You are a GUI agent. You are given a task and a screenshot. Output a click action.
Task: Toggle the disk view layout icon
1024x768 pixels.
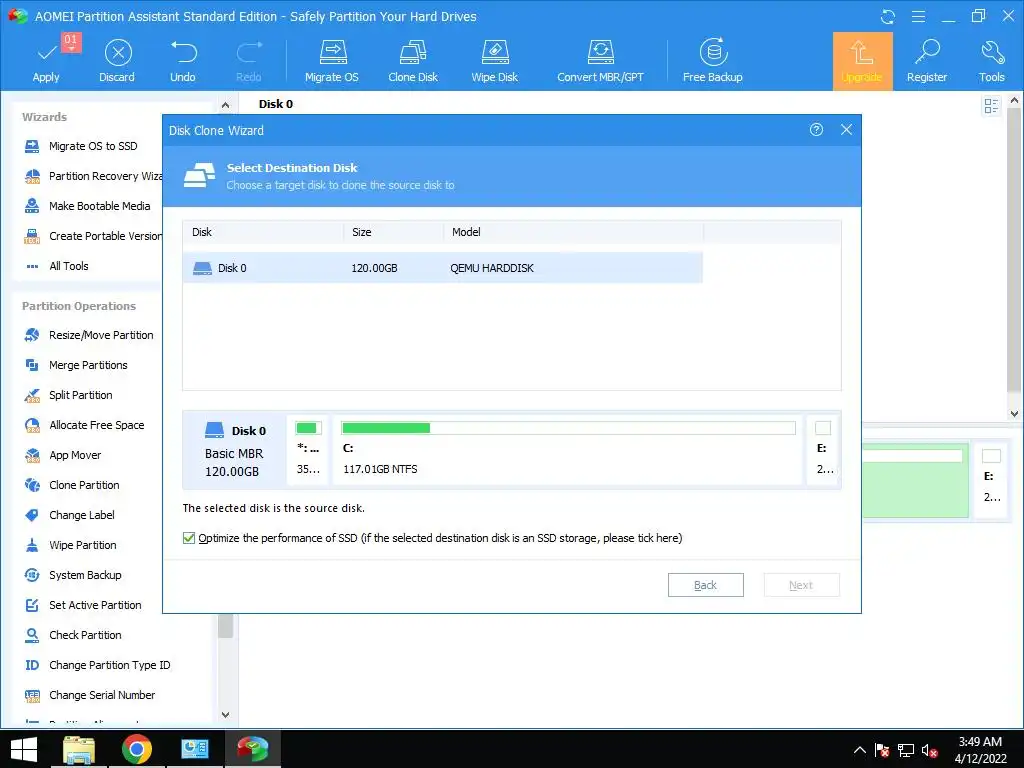(991, 105)
